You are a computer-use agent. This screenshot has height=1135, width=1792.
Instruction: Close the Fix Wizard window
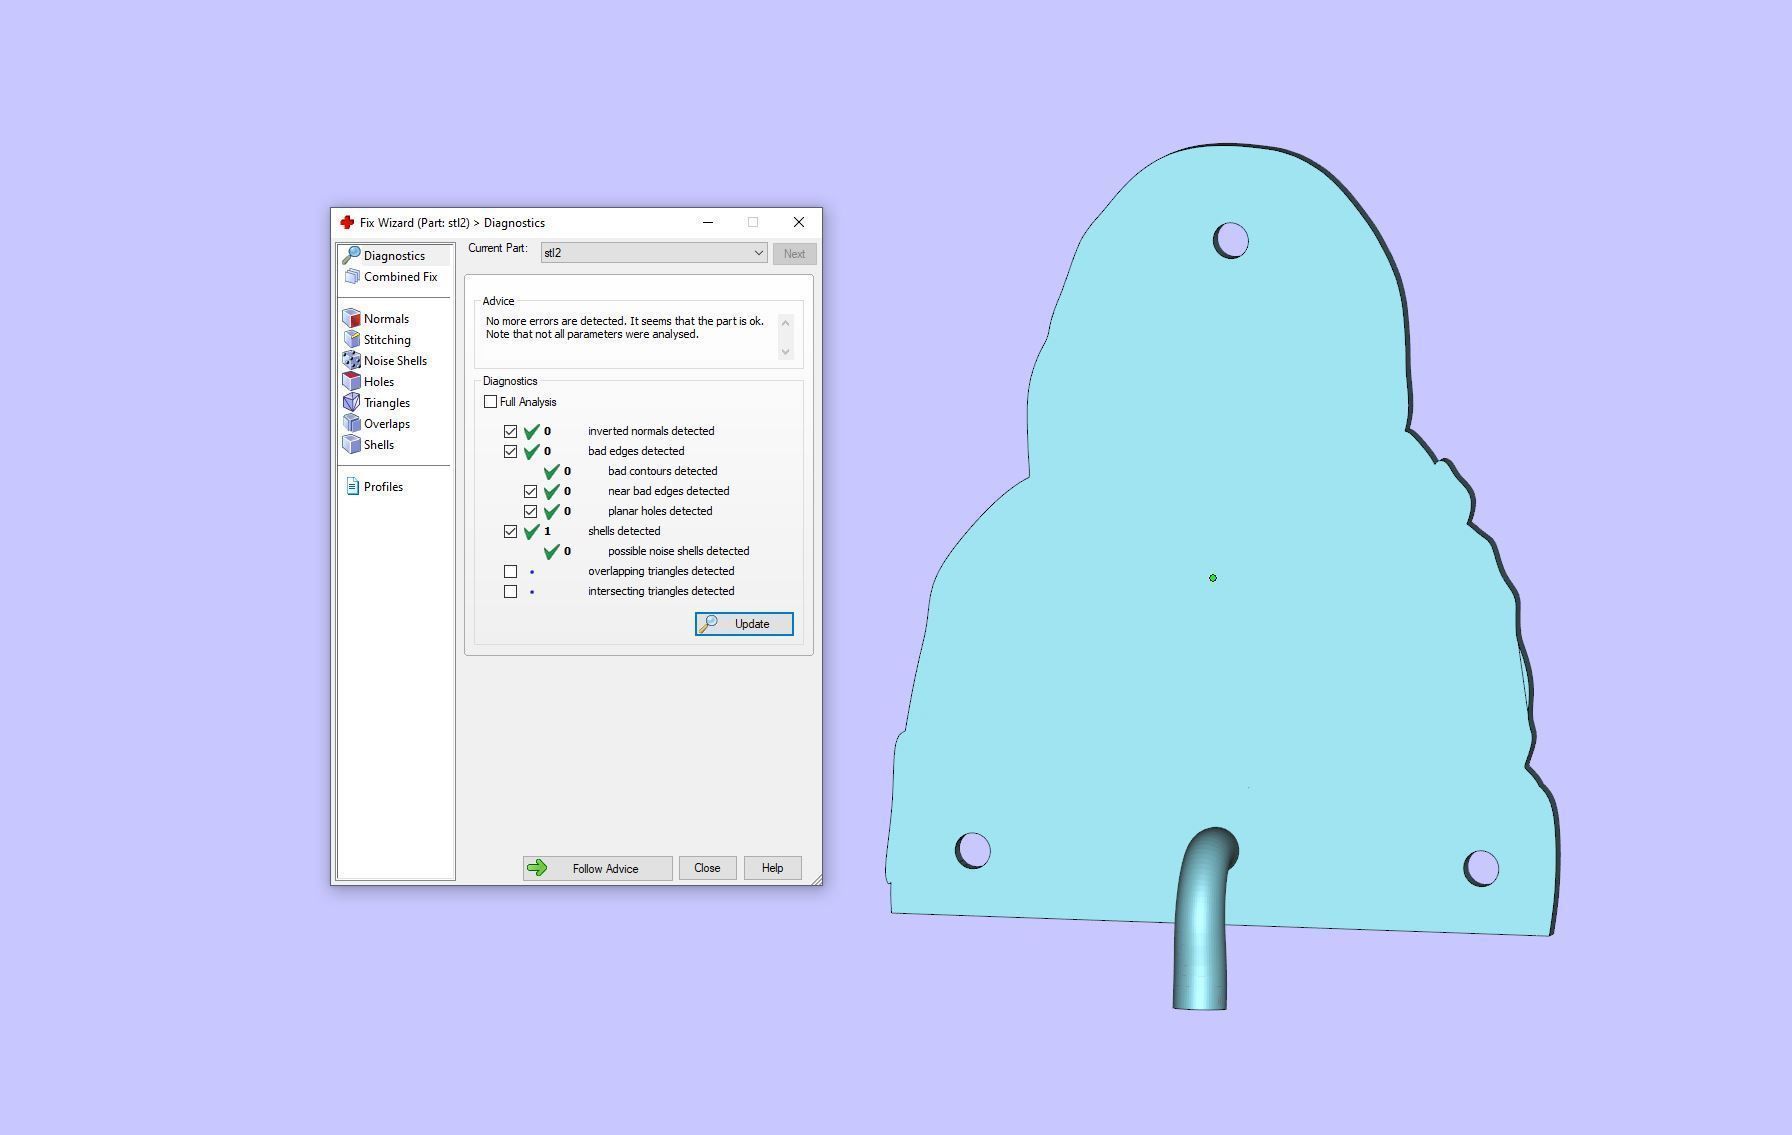(x=798, y=222)
